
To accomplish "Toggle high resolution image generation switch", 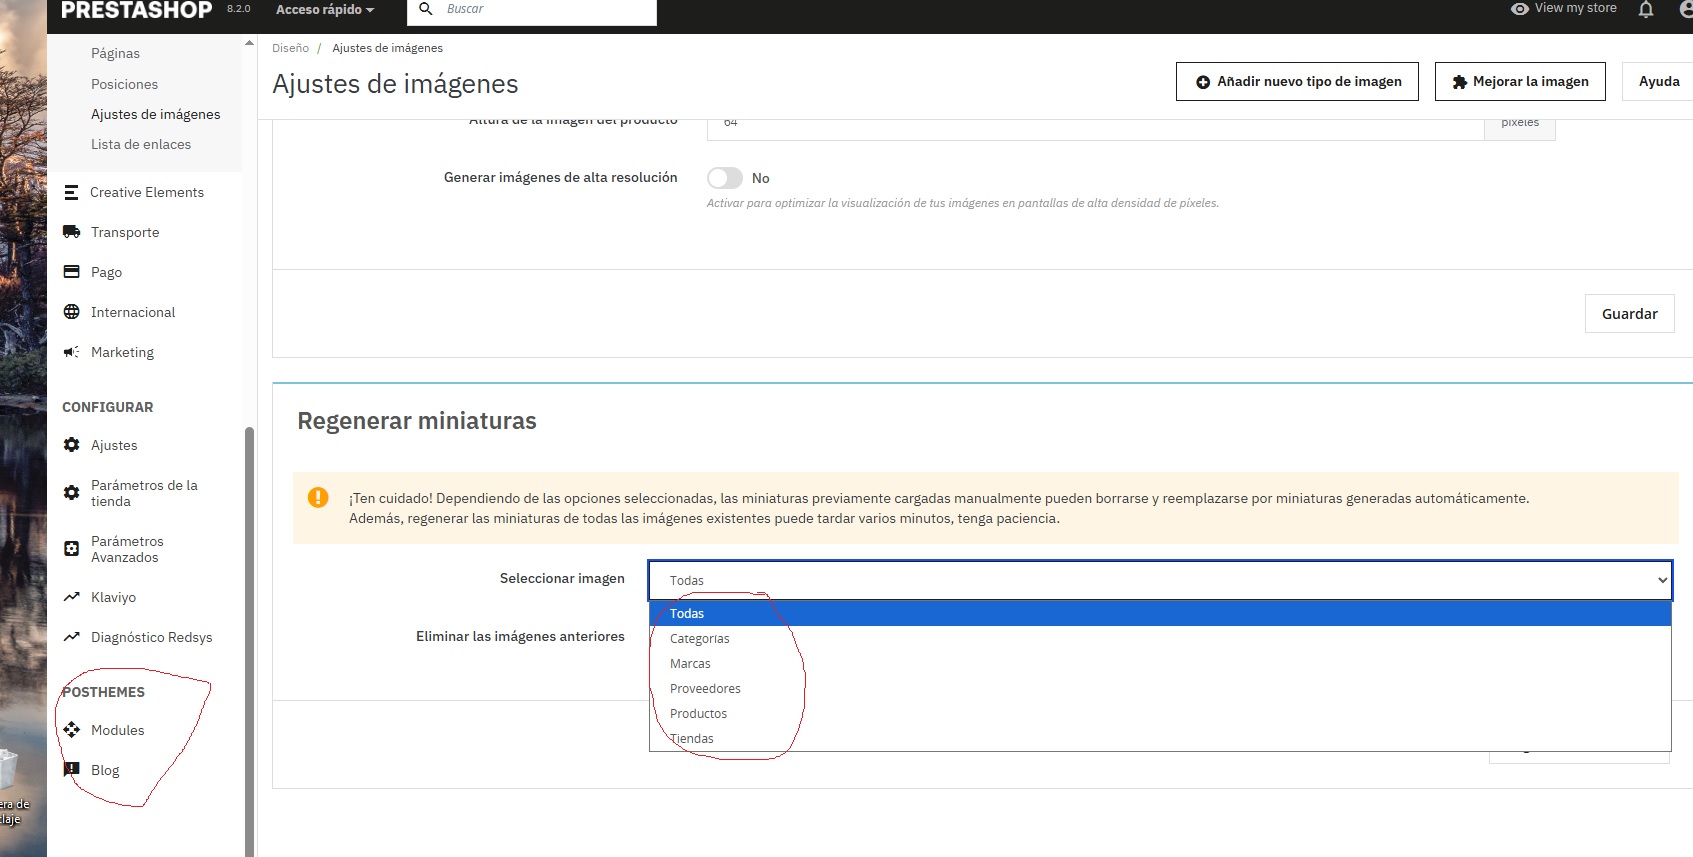I will 725,178.
